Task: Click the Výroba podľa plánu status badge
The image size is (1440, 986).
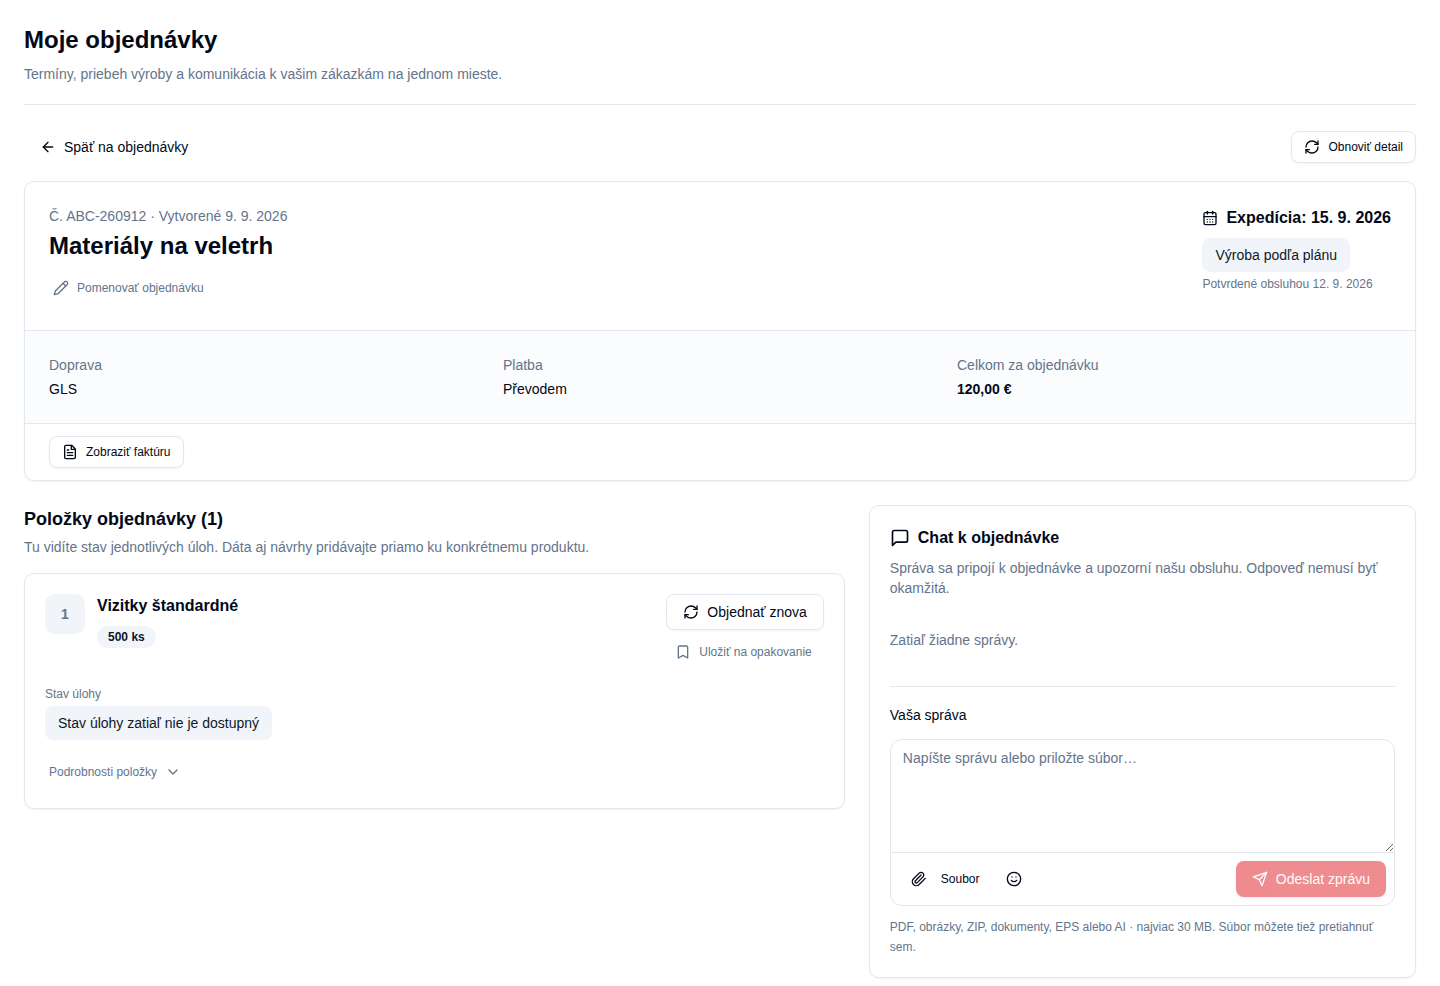Action: (1276, 255)
